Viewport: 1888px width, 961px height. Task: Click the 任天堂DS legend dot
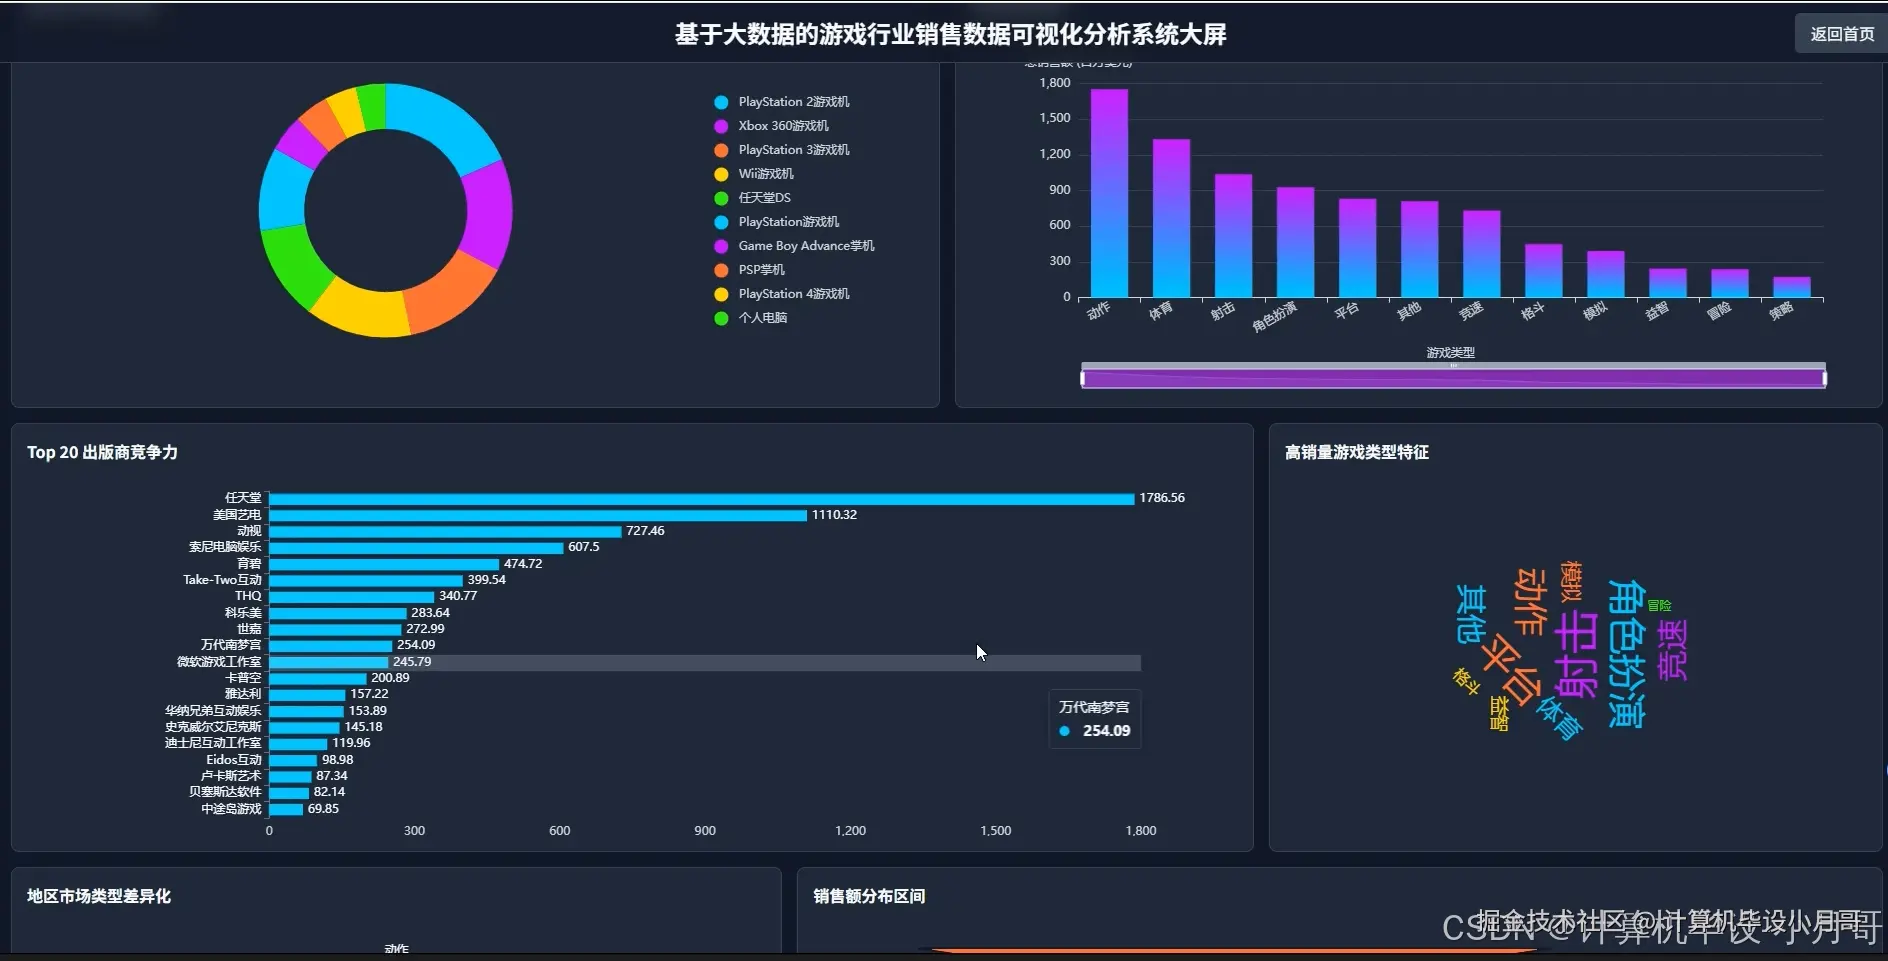point(720,197)
